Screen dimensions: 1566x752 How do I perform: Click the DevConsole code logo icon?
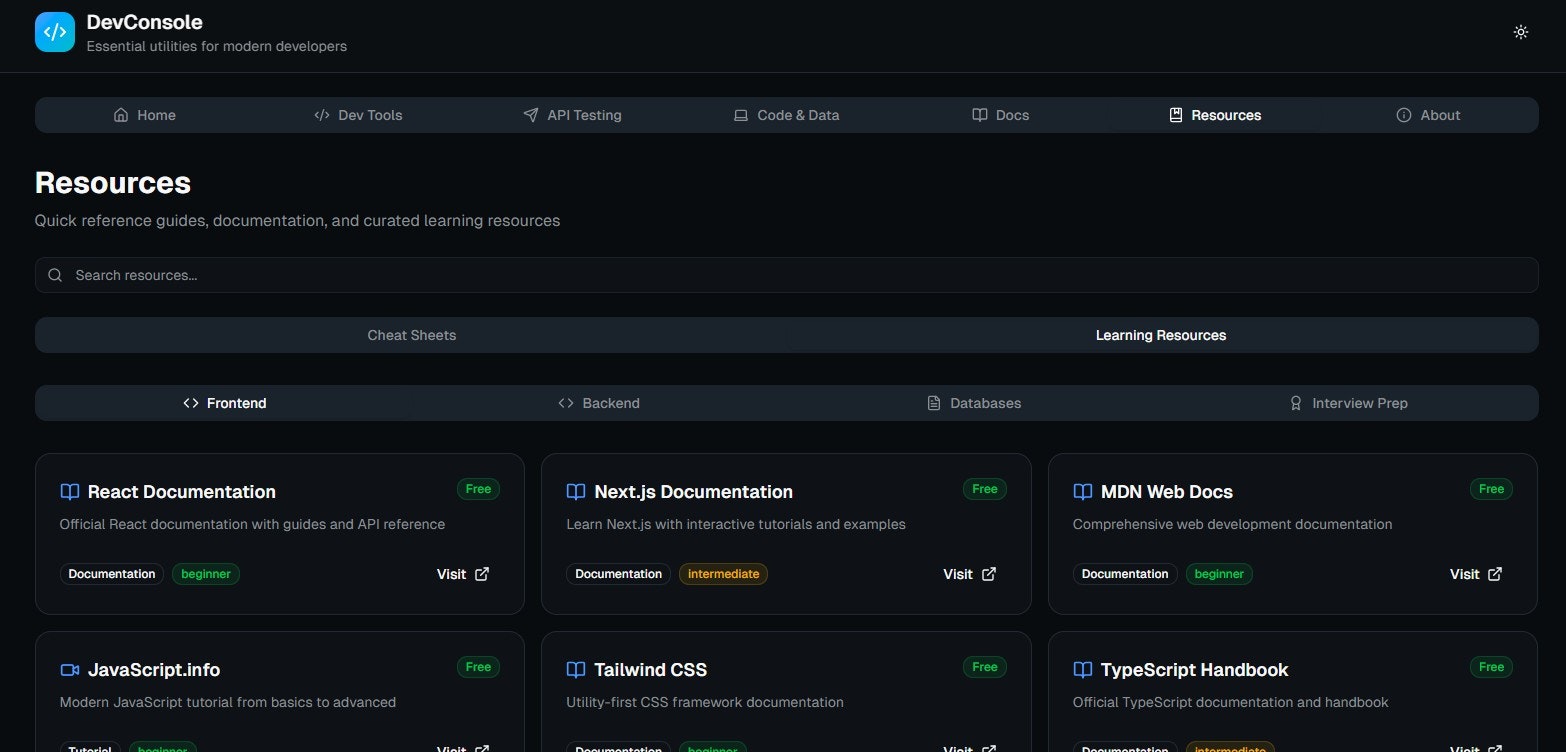click(55, 31)
